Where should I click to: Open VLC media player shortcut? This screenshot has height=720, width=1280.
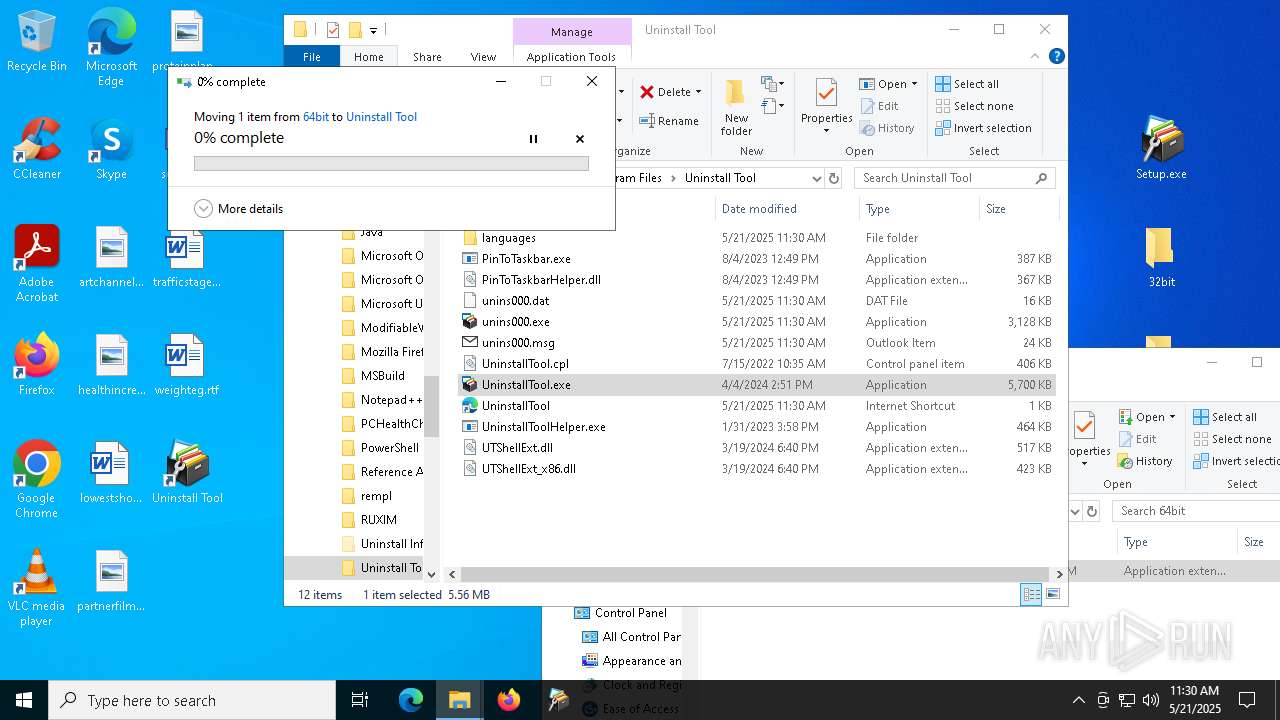37,588
